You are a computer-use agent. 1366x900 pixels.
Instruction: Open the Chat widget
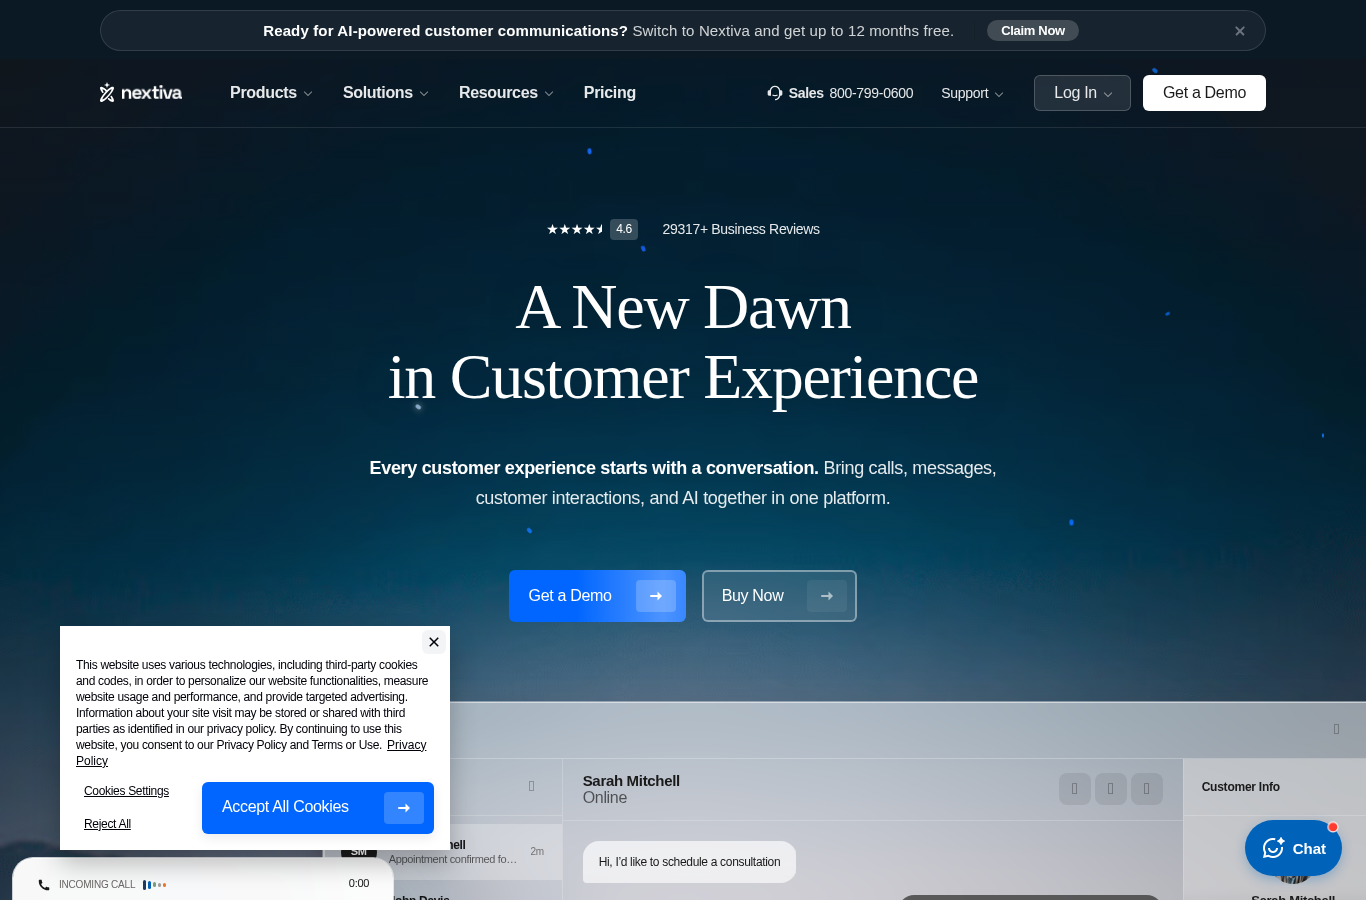click(1293, 848)
